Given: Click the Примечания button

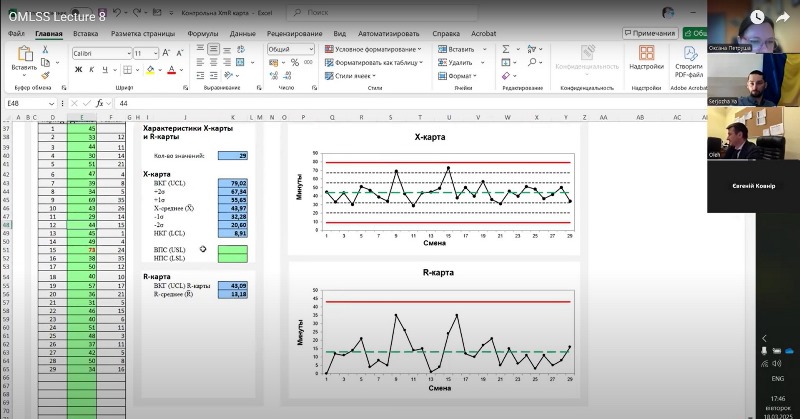Looking at the screenshot, I should (x=650, y=33).
